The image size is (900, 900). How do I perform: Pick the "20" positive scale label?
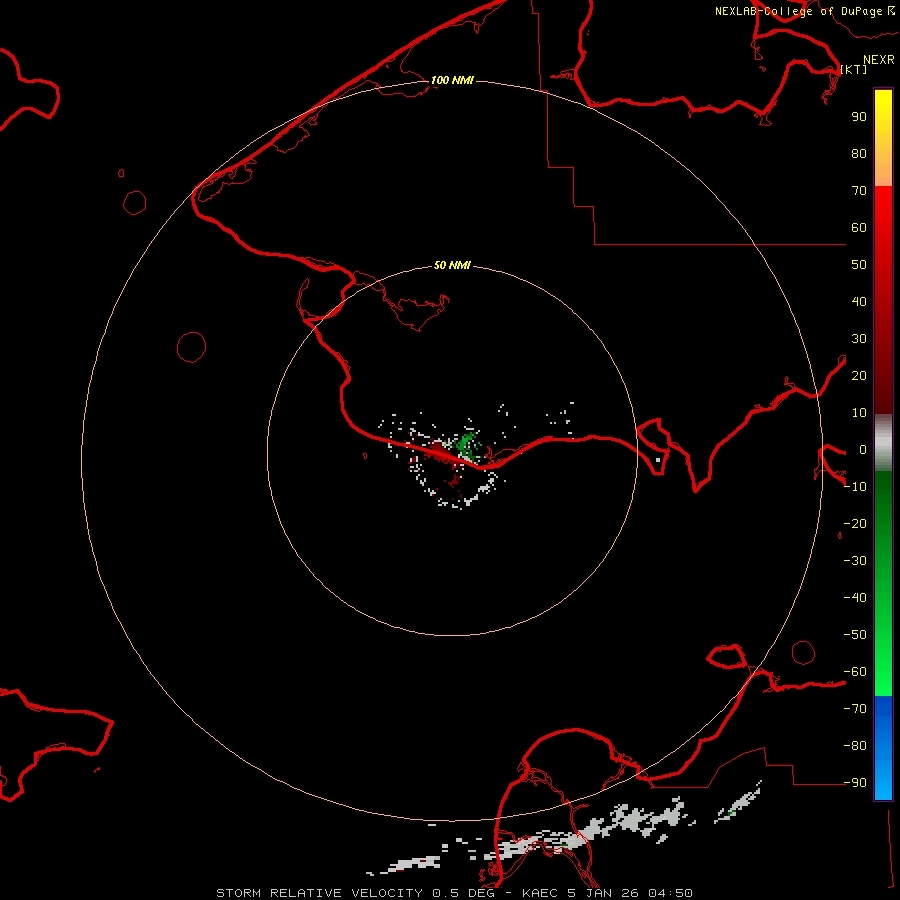pyautogui.click(x=859, y=376)
